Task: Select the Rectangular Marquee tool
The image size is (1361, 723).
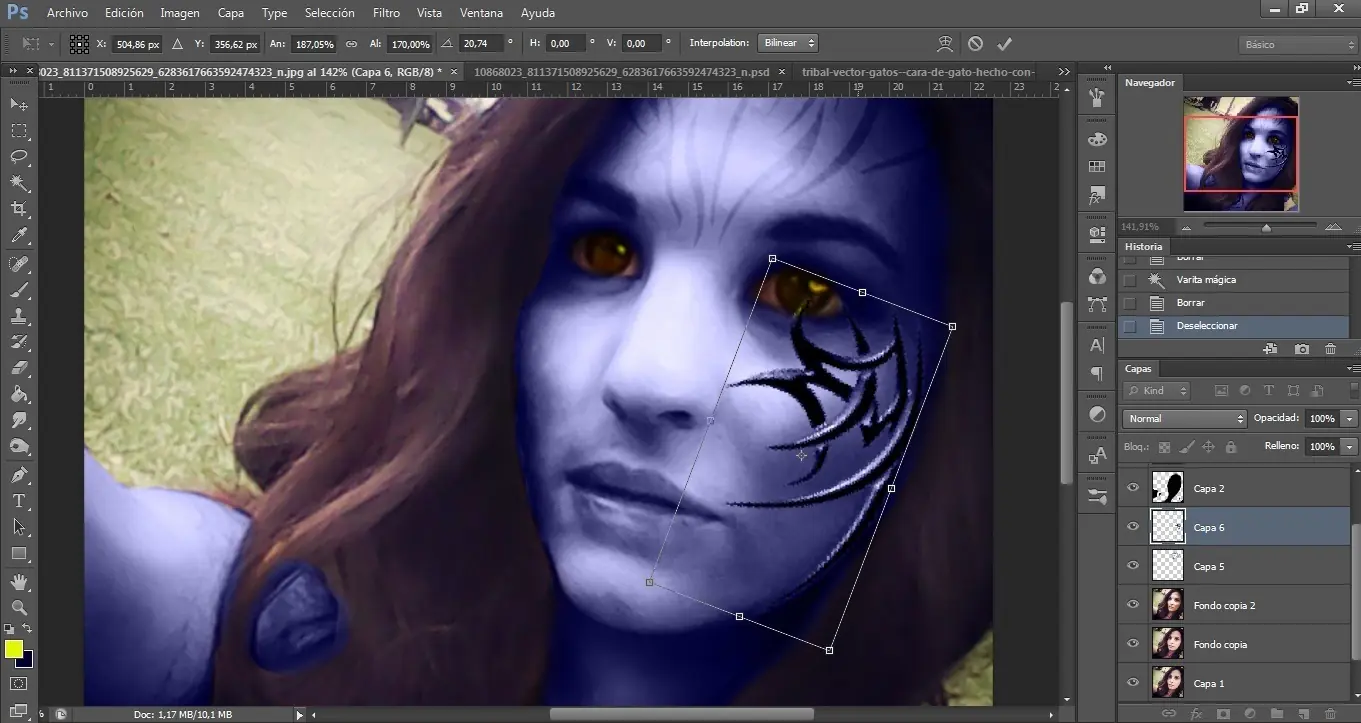Action: coord(19,131)
